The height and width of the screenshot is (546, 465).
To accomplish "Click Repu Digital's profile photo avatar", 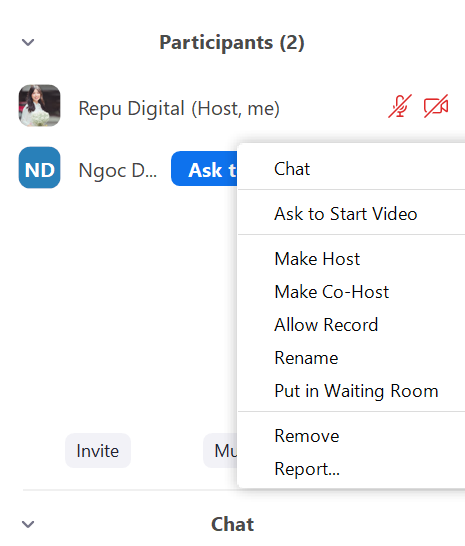I will click(39, 106).
